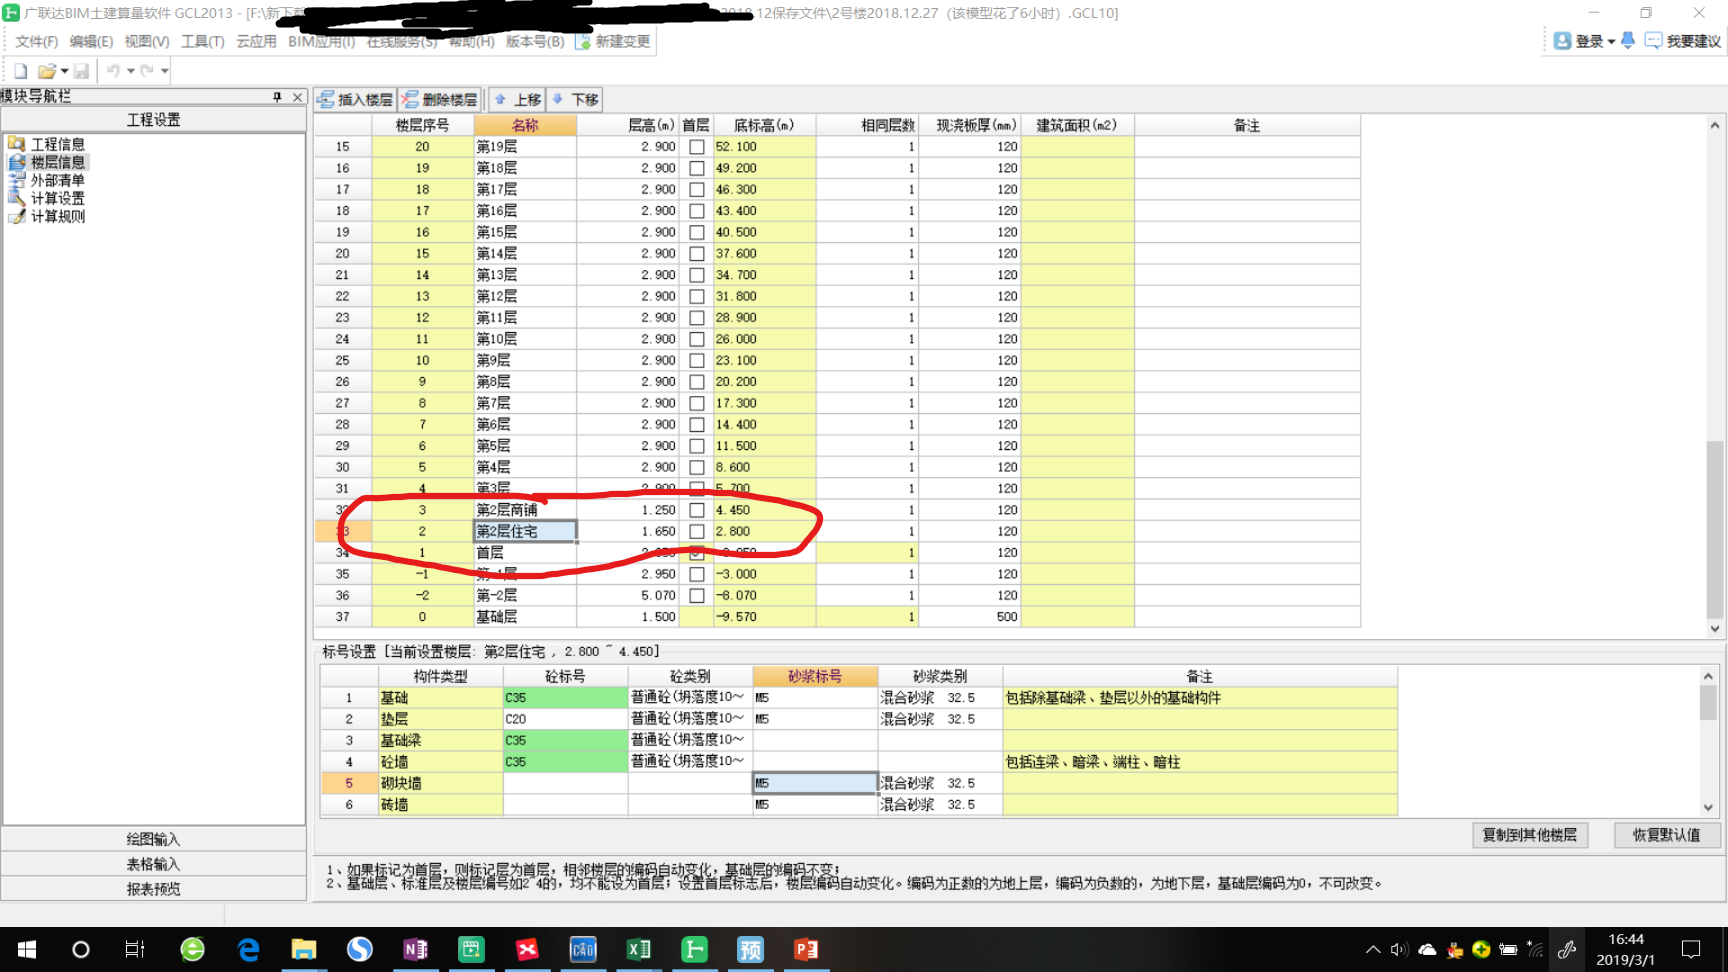Click 新建变更 document icon in menu bar
The image size is (1728, 972).
(x=584, y=41)
